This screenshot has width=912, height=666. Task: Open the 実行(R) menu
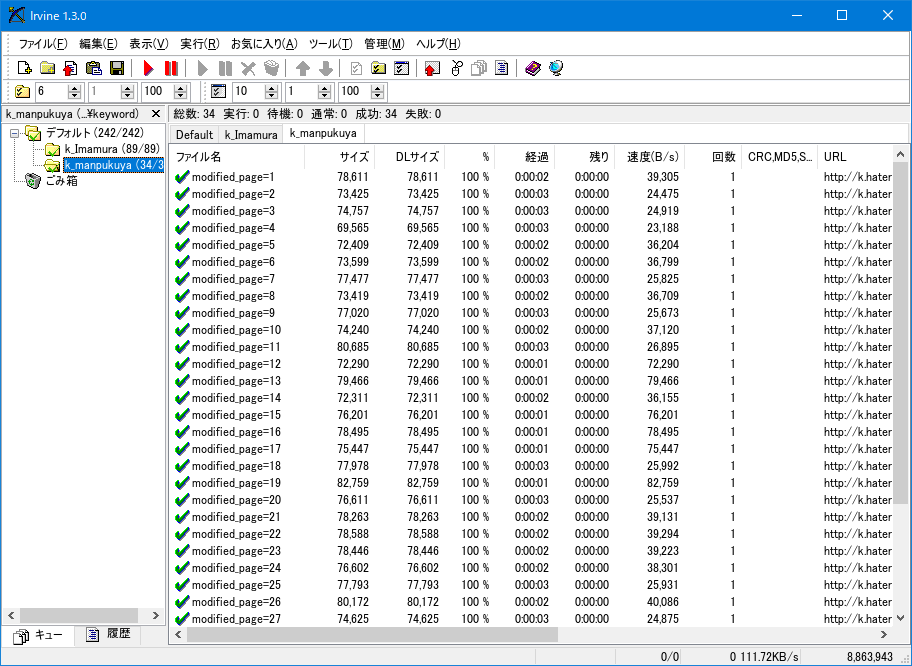click(200, 44)
